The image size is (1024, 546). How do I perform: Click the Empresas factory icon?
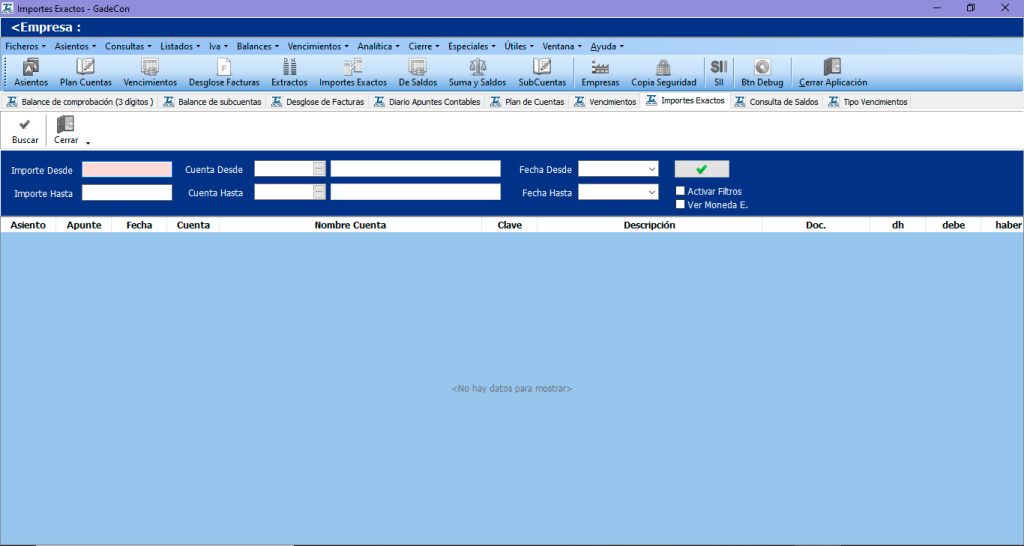click(600, 68)
